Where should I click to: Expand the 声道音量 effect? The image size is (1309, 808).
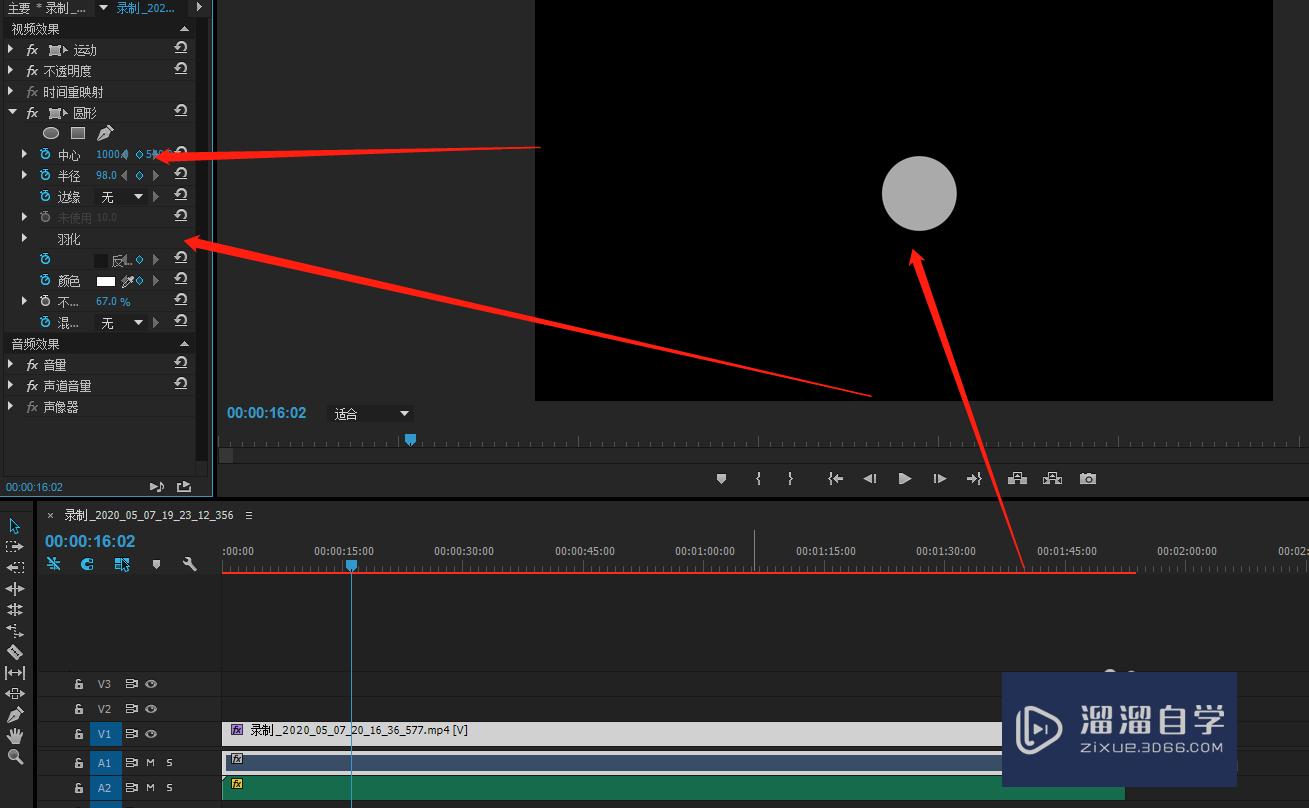(11, 385)
